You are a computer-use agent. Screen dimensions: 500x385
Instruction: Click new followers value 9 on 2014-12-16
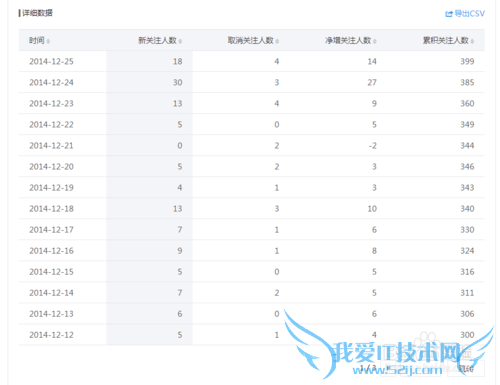point(180,250)
